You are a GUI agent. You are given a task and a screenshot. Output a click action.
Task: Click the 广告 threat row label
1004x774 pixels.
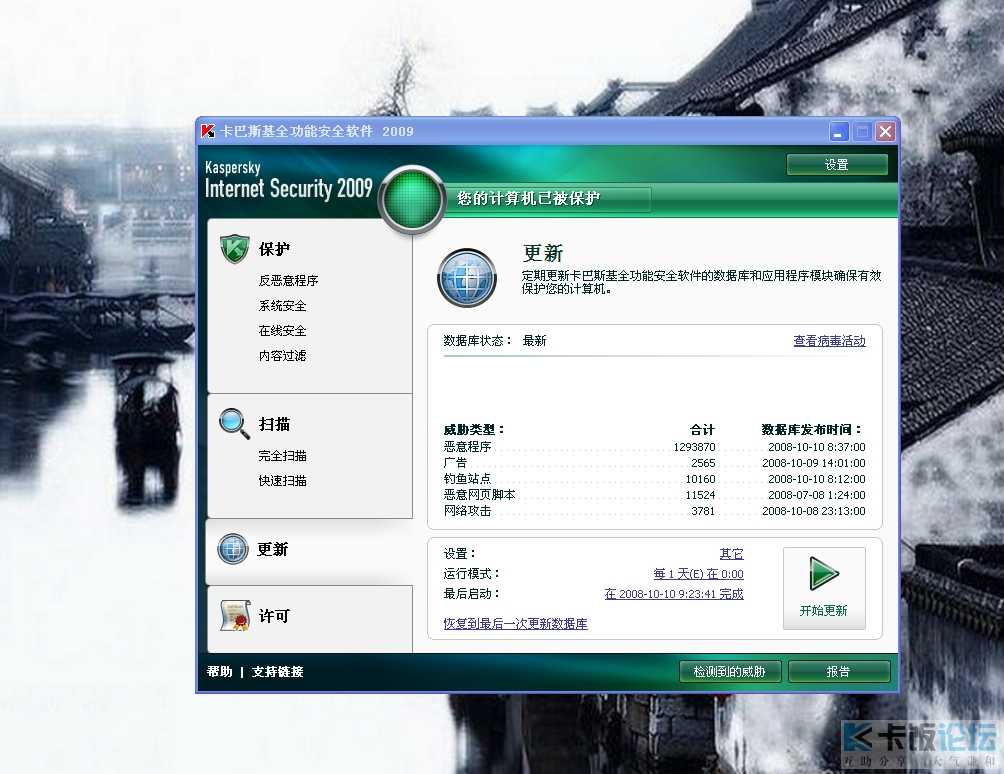click(455, 462)
